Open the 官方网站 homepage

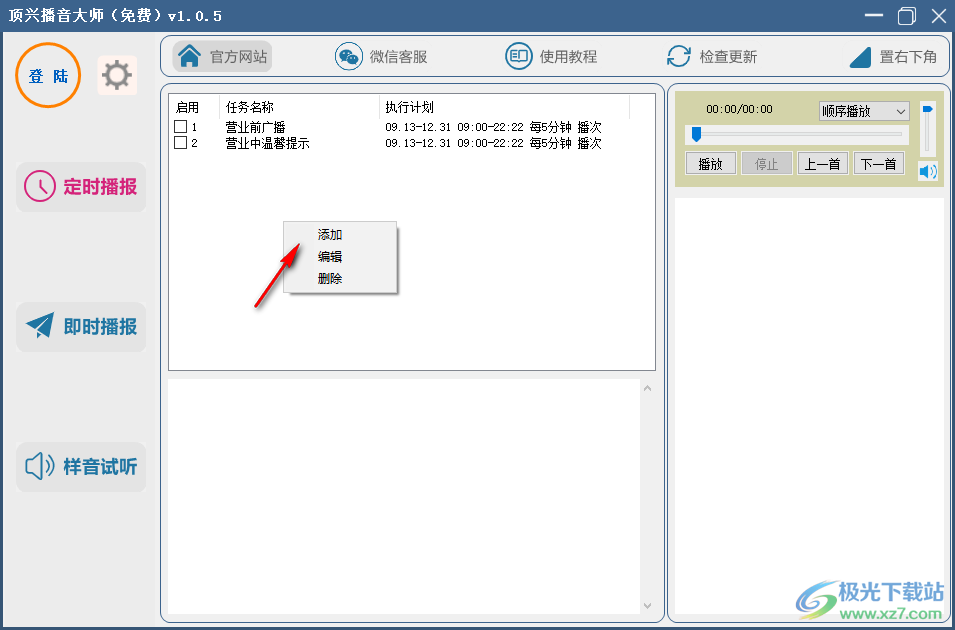pyautogui.click(x=221, y=56)
